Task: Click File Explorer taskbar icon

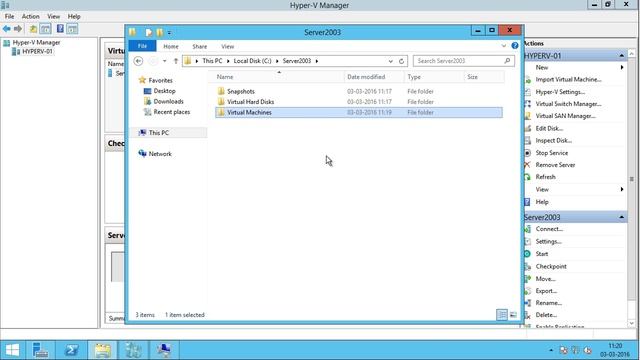Action: coord(102,350)
